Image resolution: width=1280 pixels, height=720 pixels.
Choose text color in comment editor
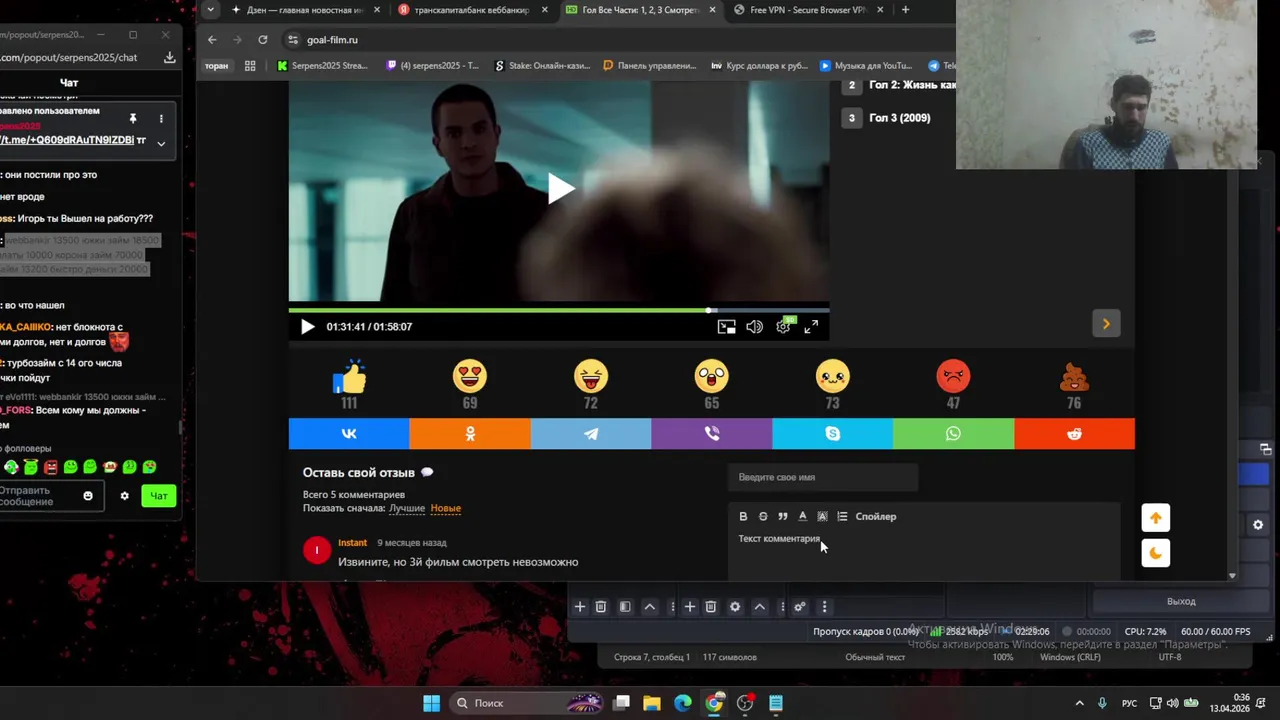(x=802, y=517)
